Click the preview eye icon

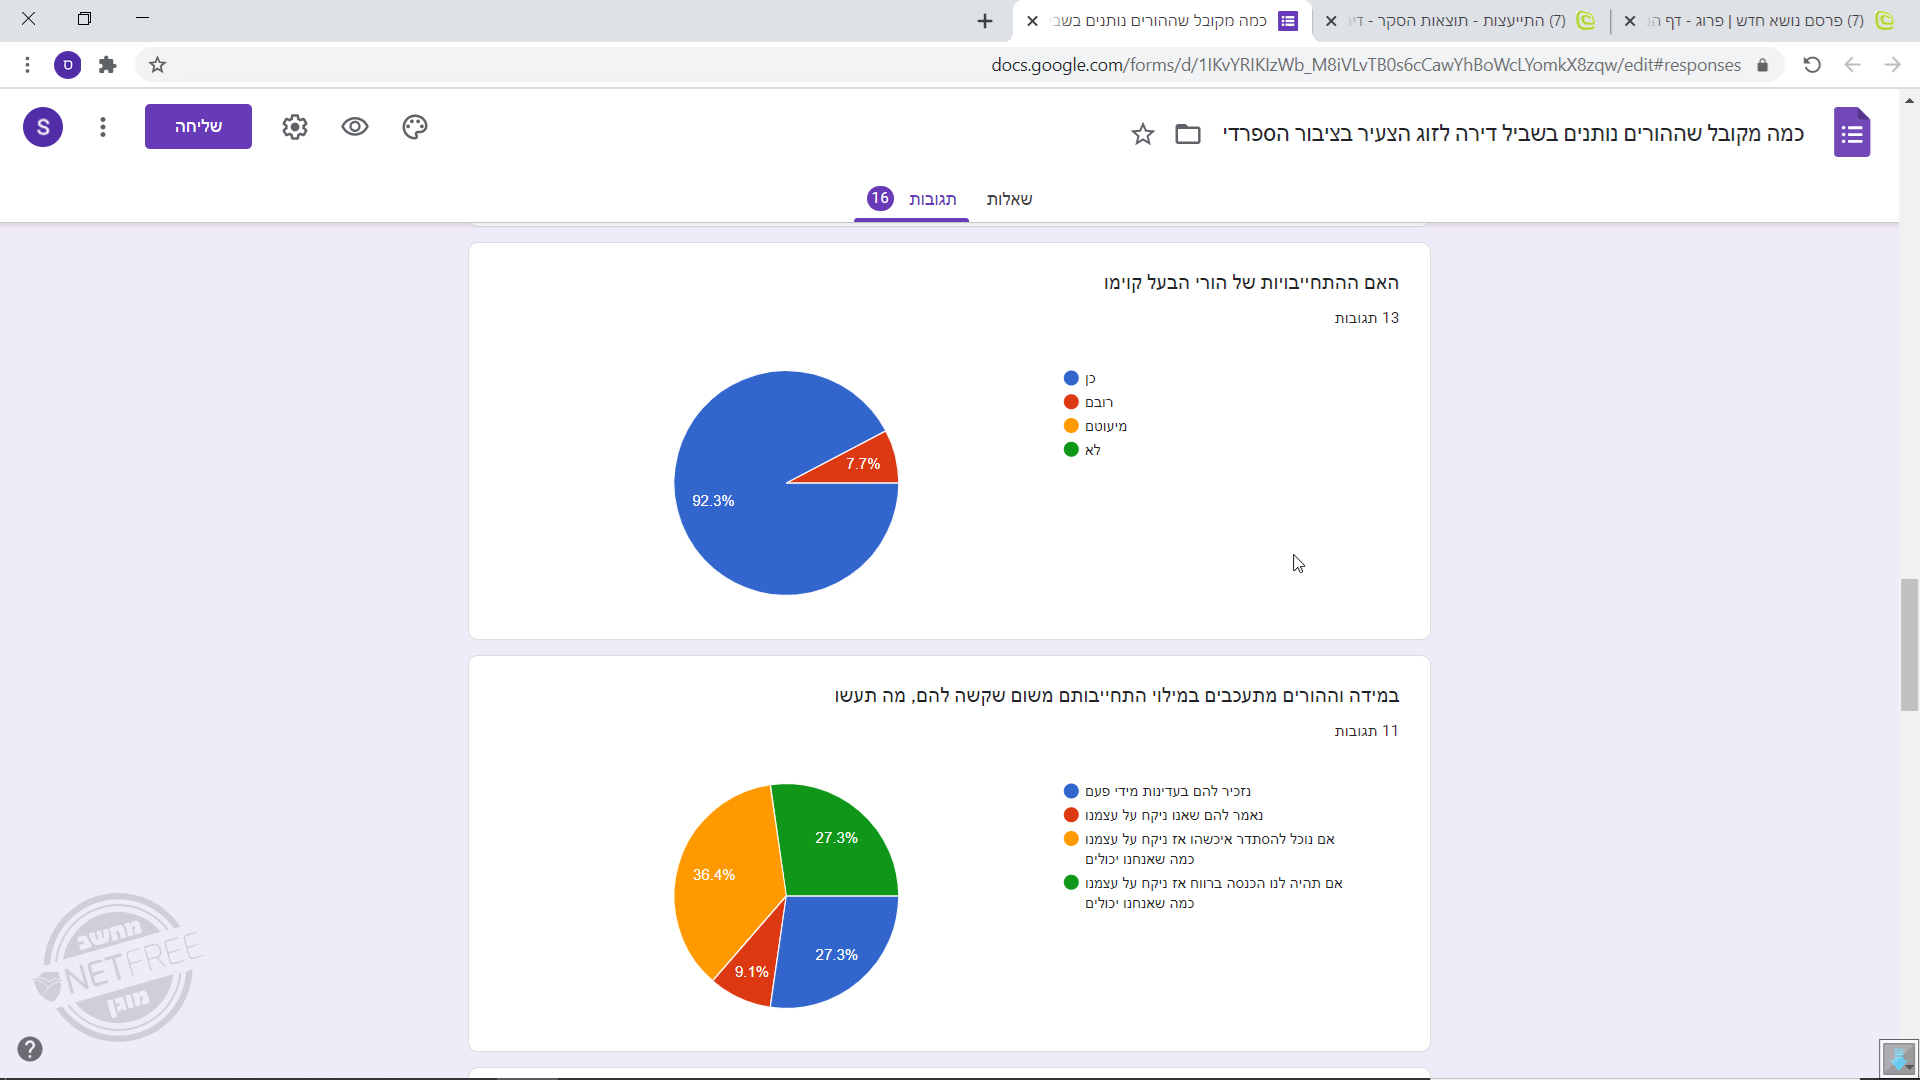tap(355, 127)
